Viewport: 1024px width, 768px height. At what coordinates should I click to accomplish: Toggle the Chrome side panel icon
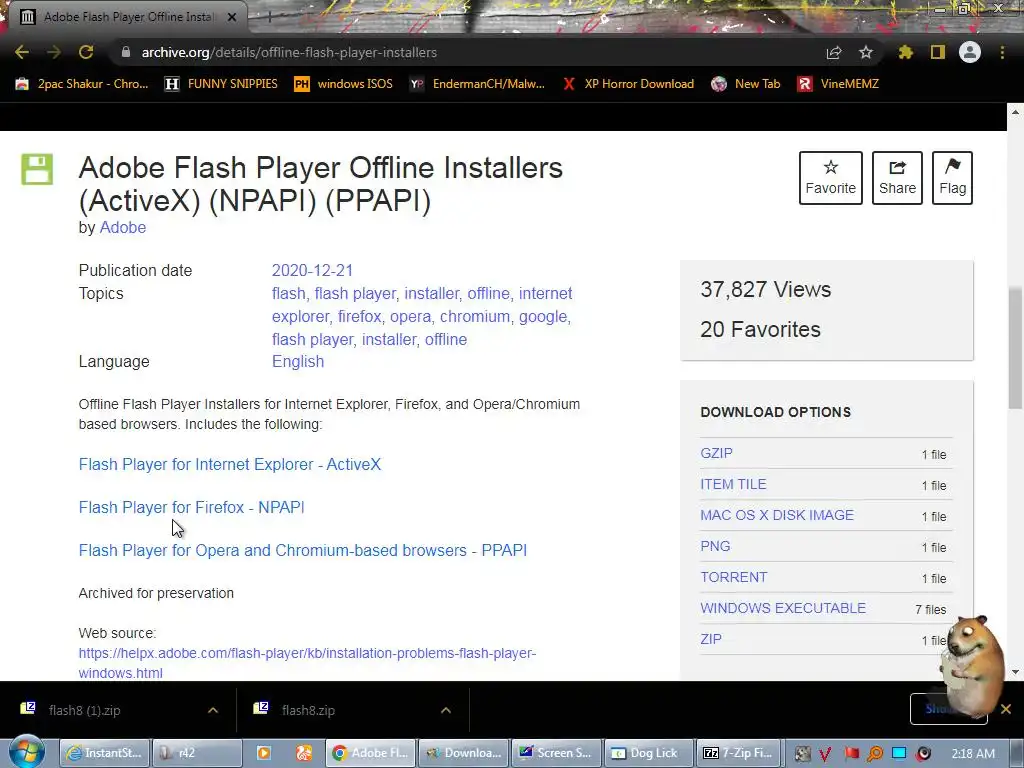pos(938,52)
